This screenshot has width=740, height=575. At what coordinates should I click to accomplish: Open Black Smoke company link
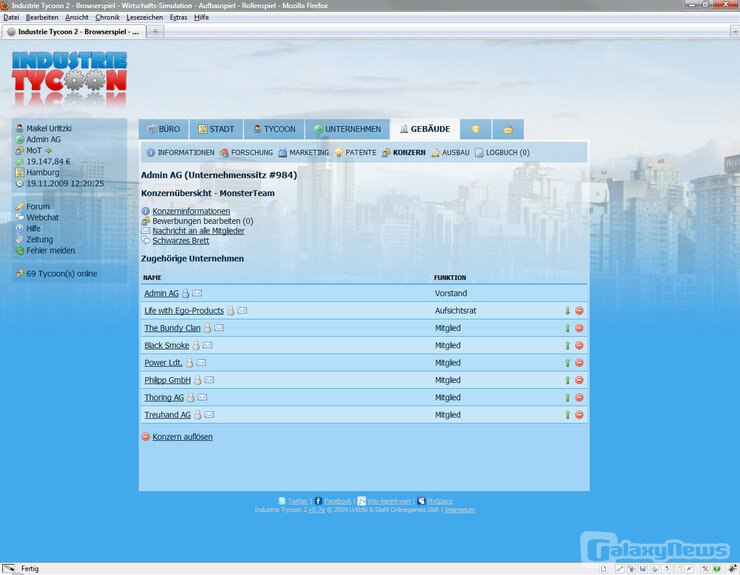(167, 346)
